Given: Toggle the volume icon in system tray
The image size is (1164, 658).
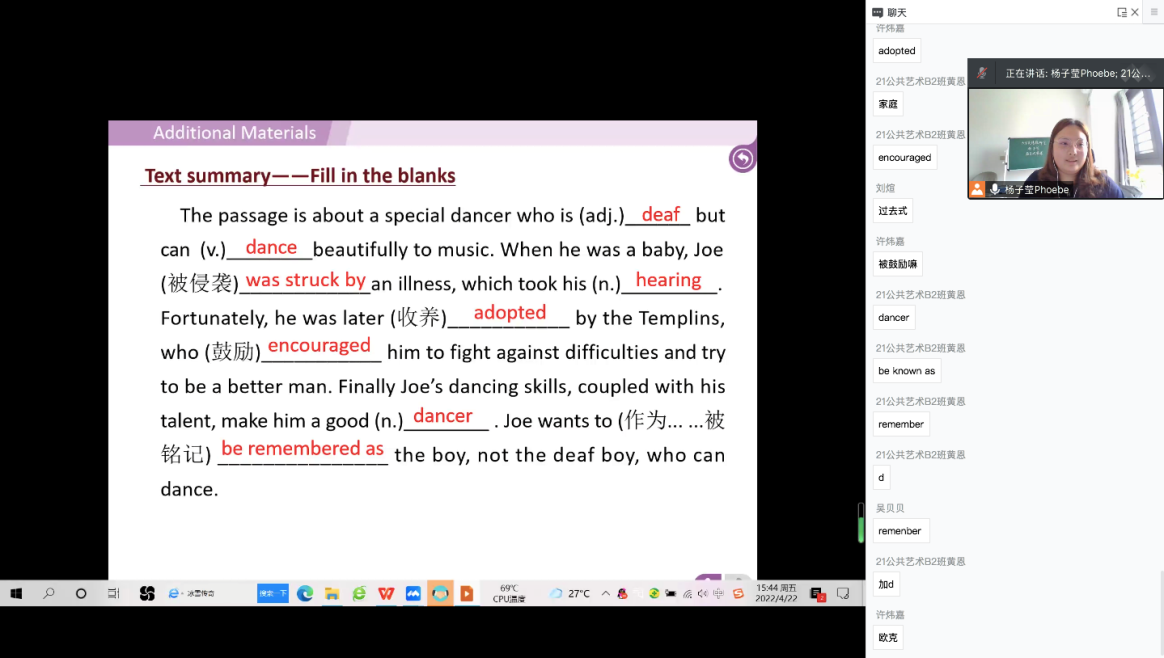Looking at the screenshot, I should coord(703,593).
